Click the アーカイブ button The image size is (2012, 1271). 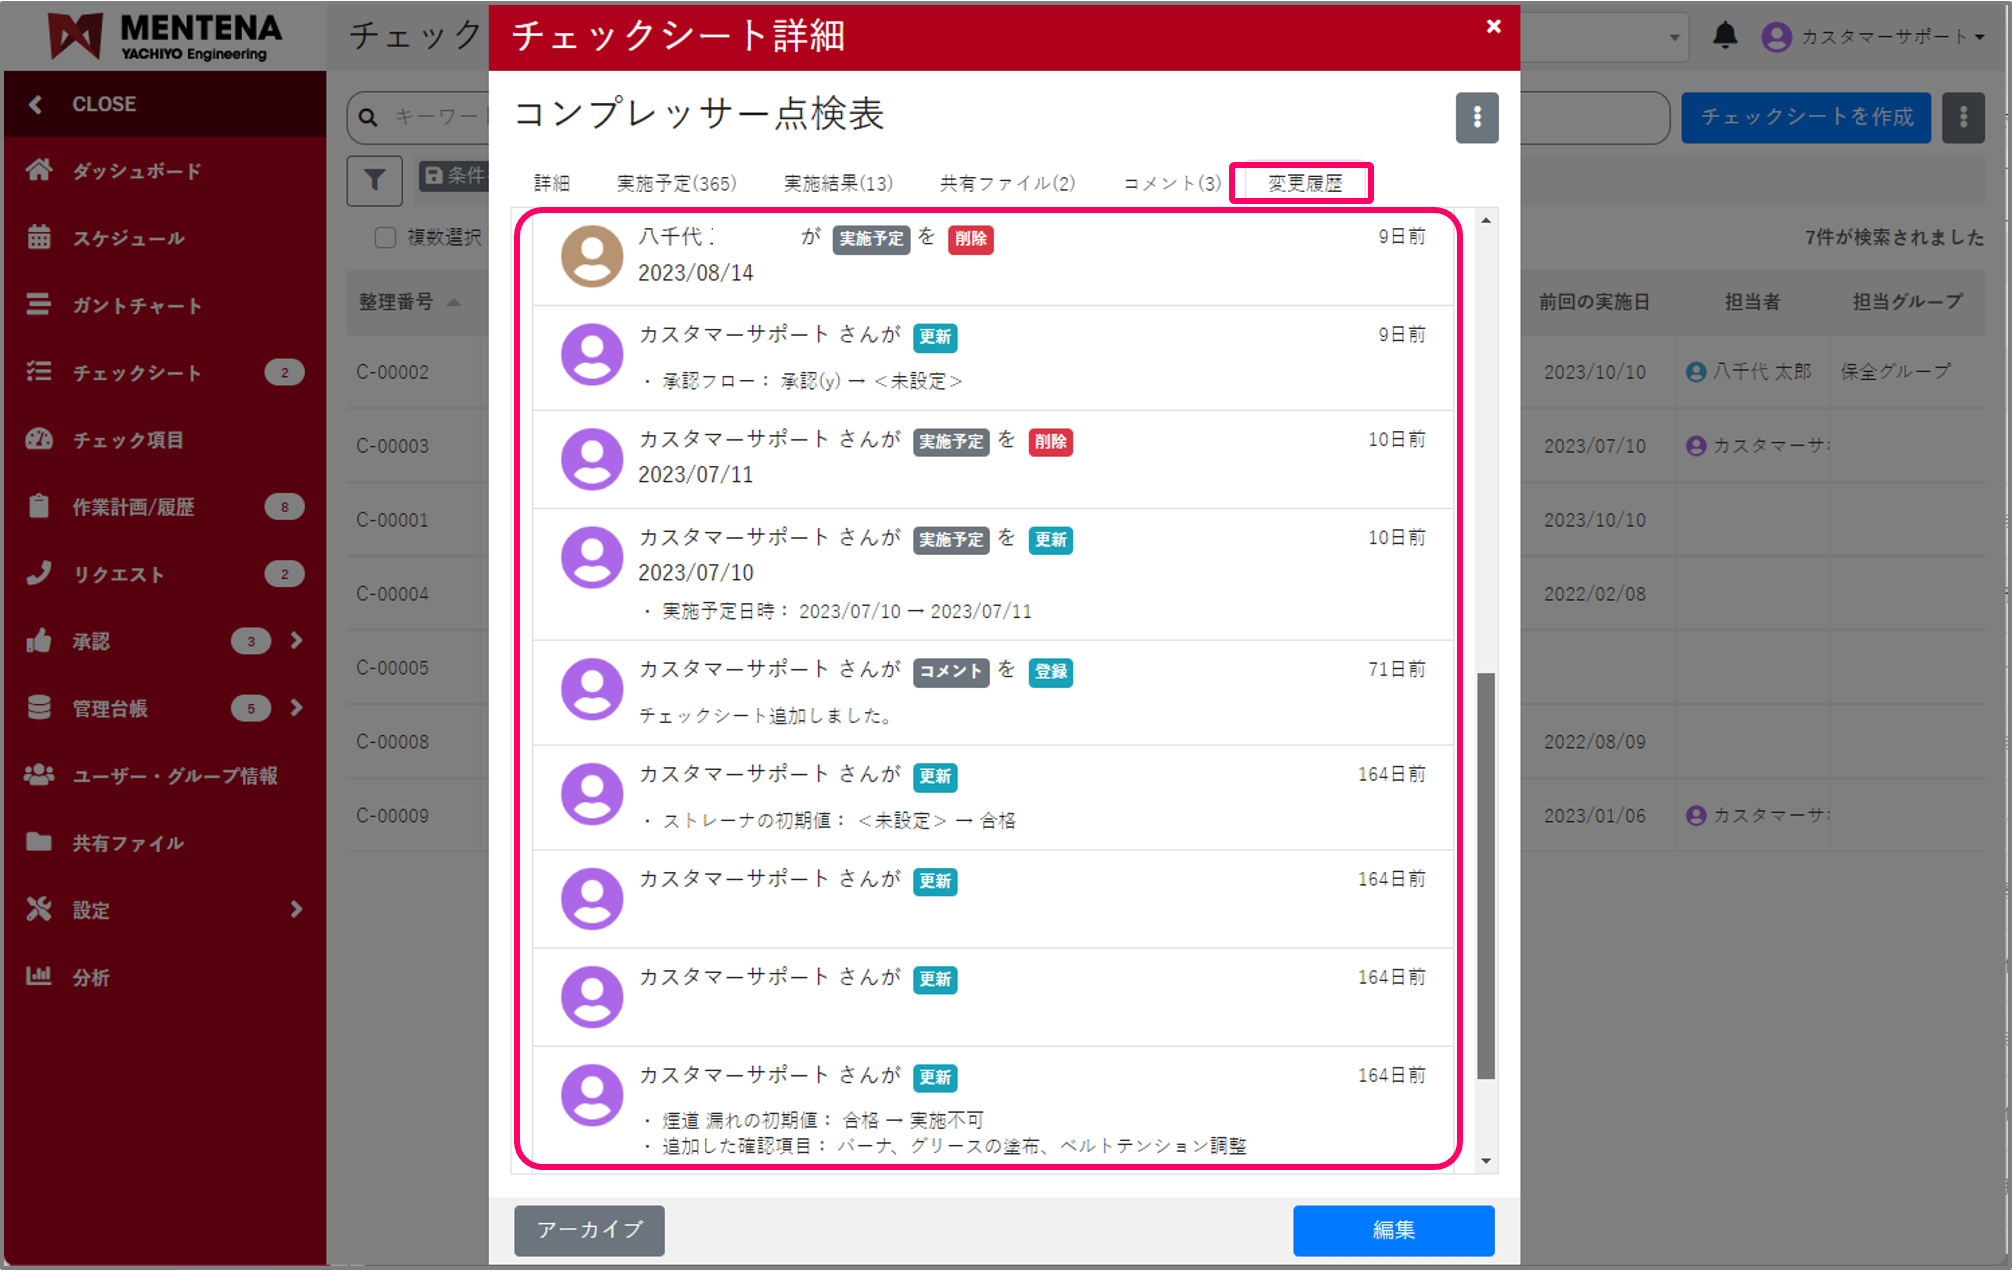589,1231
